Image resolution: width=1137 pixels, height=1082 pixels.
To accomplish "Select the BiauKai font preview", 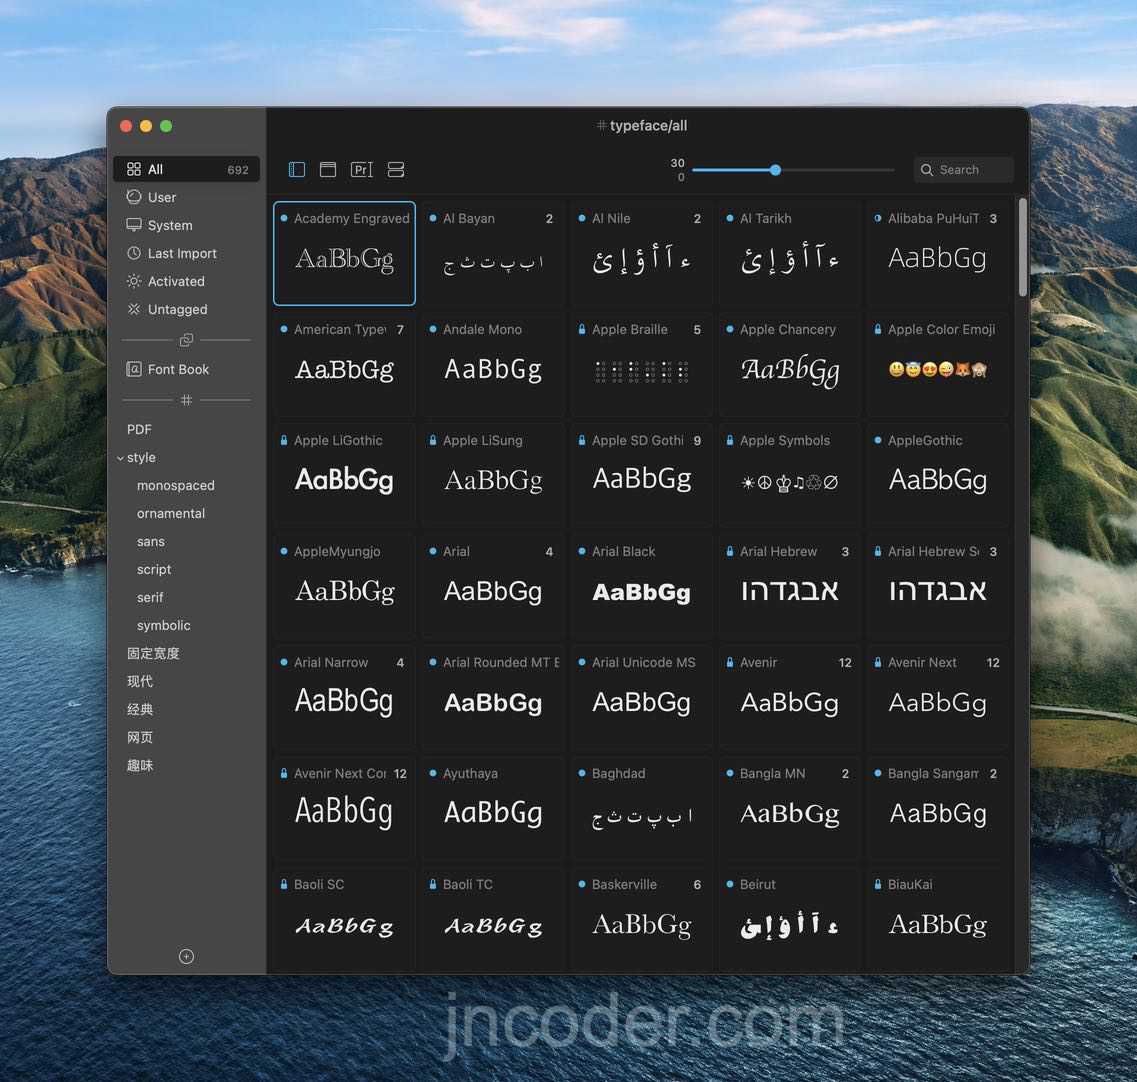I will (x=938, y=925).
